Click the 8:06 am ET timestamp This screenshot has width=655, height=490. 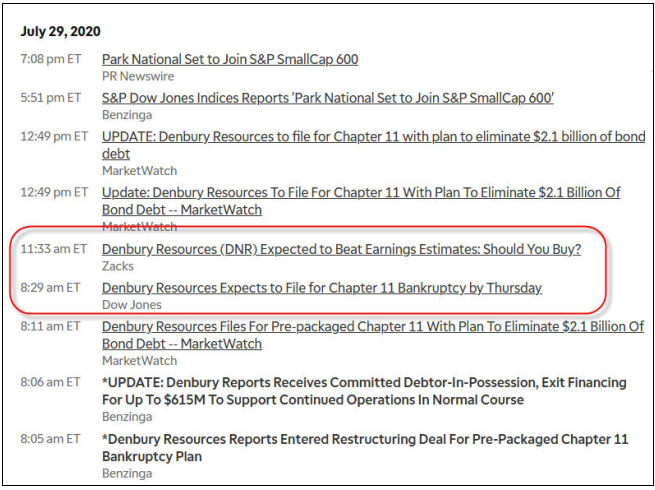[x=50, y=382]
